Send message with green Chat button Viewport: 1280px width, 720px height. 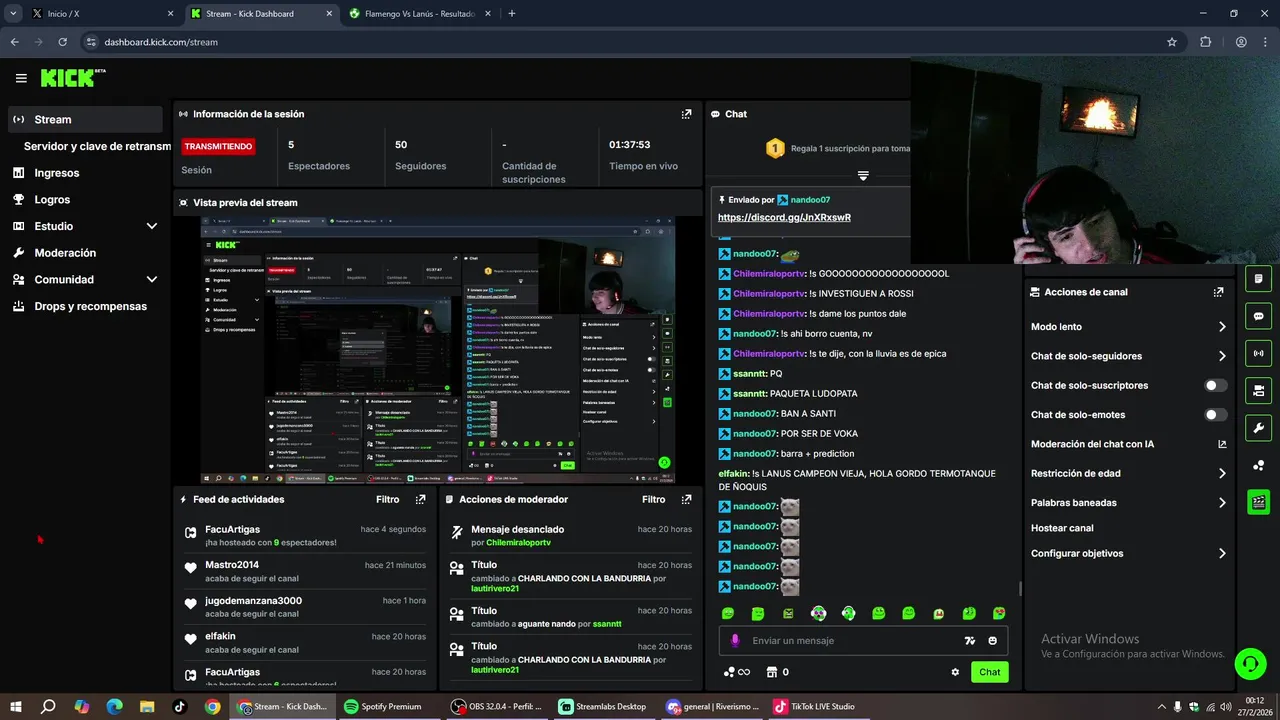click(989, 672)
